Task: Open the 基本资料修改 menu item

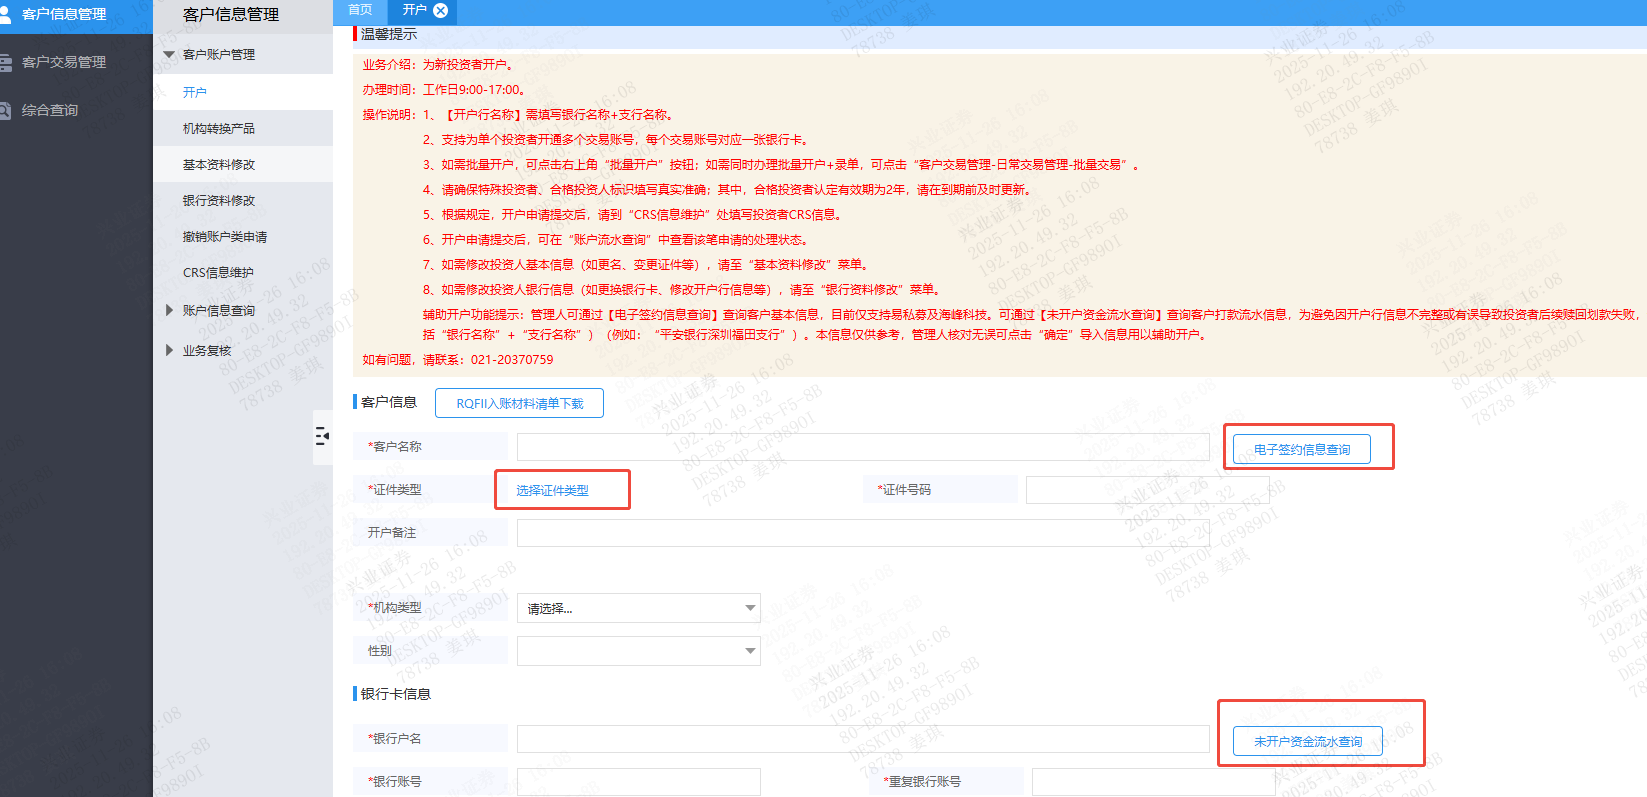Action: 243,164
